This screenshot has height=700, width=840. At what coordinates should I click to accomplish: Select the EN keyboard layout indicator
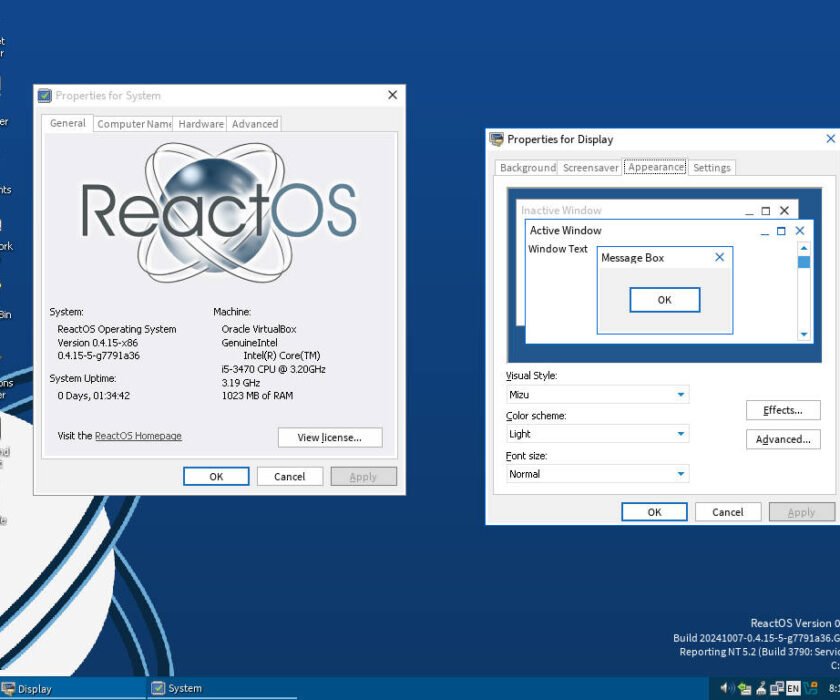coord(793,689)
